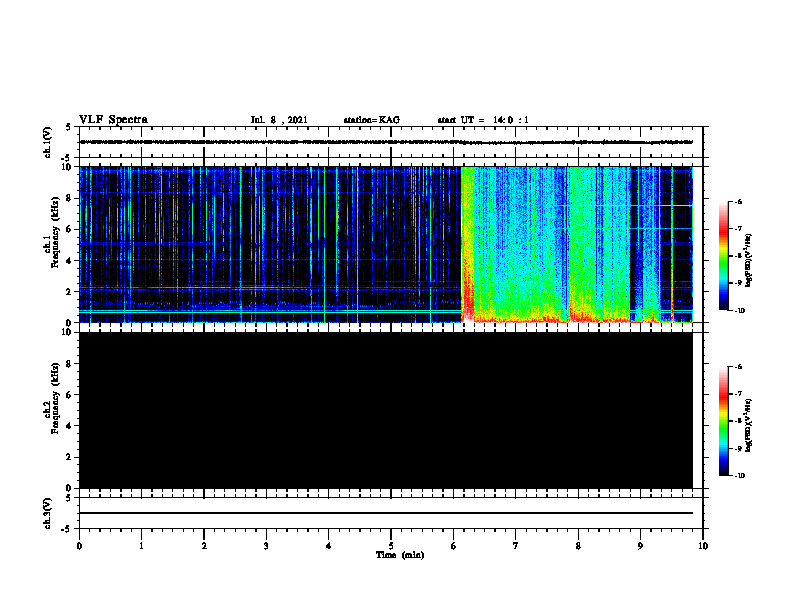Click the ch.1 color bar unit label

tap(749, 260)
